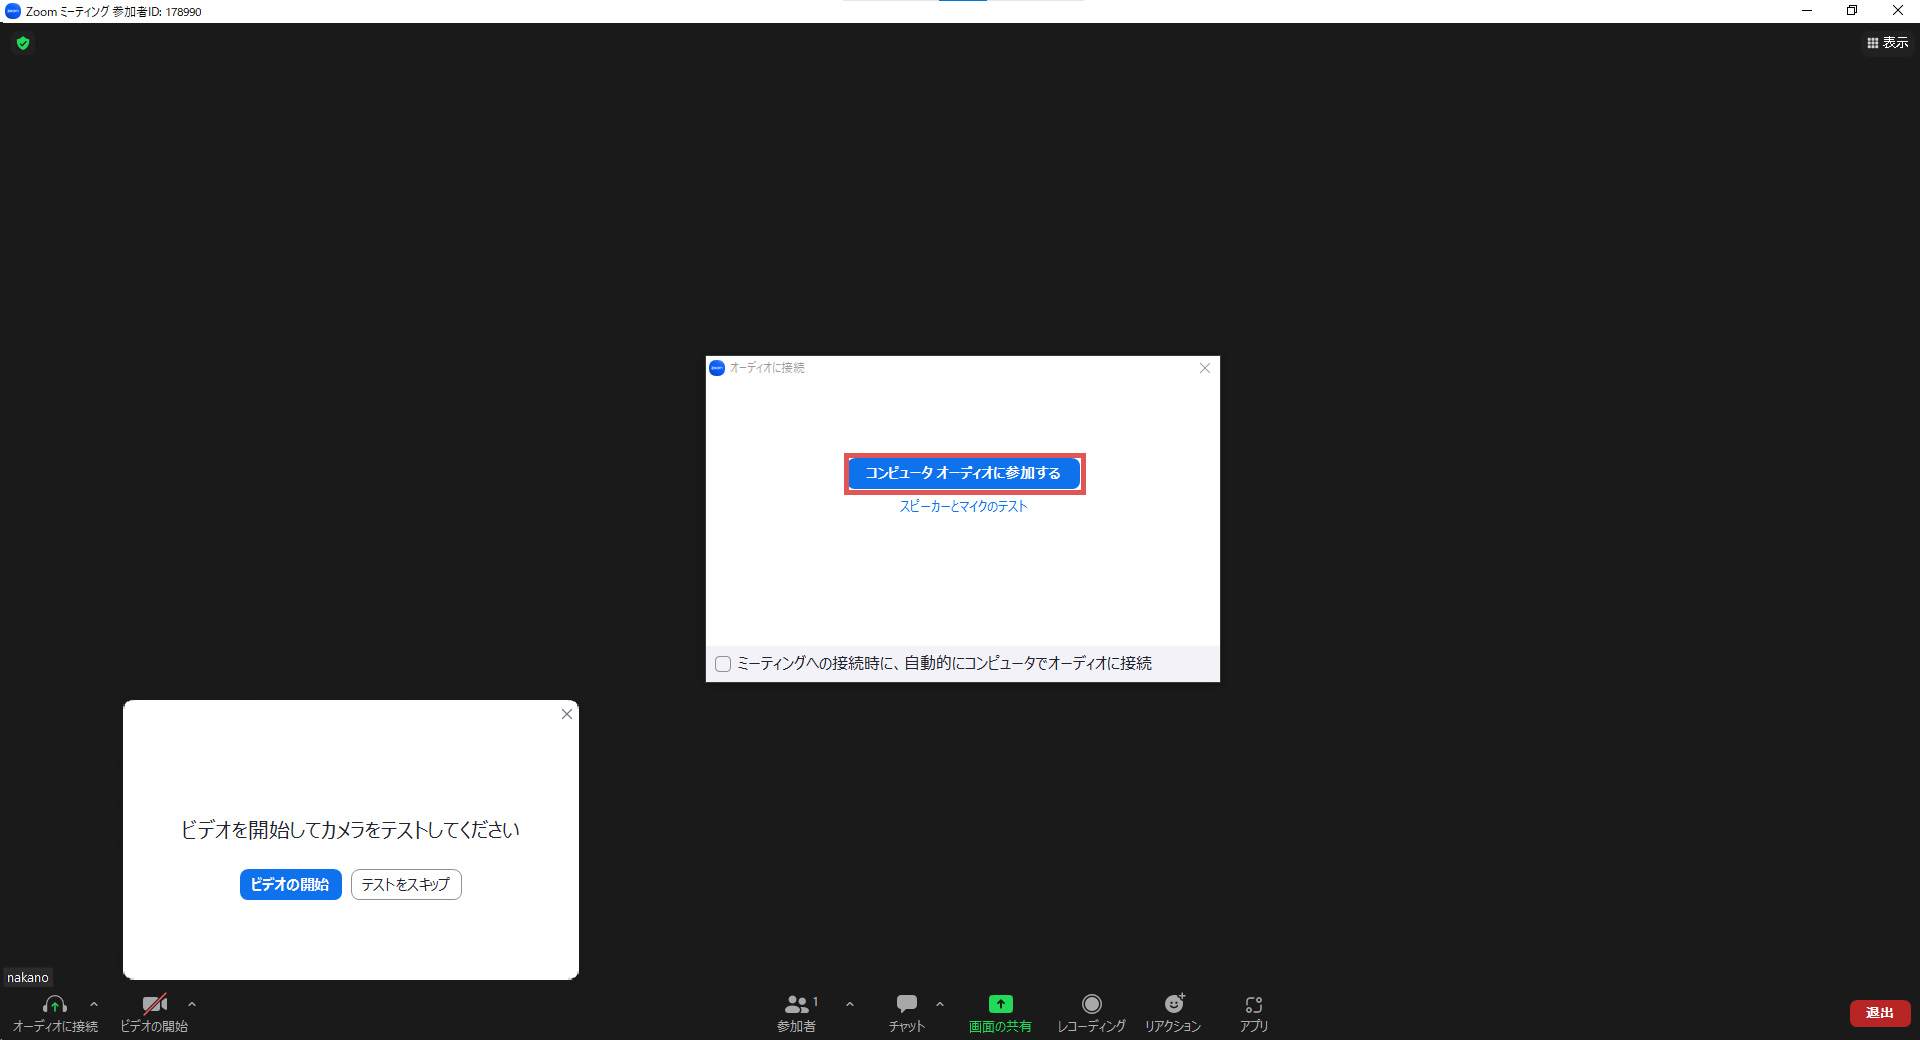Open アプリ apps panel

(x=1254, y=1013)
